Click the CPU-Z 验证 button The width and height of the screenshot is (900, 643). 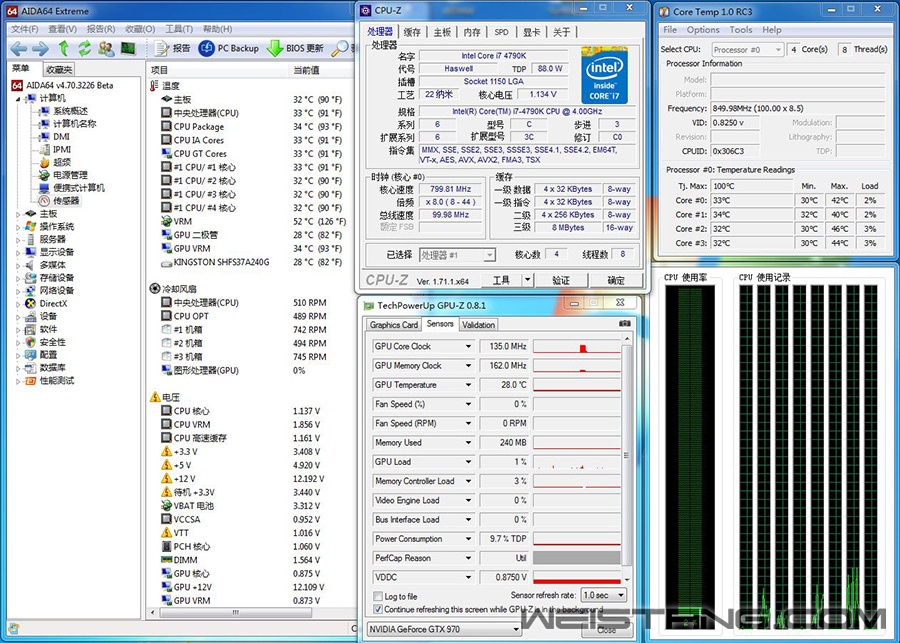(x=561, y=280)
